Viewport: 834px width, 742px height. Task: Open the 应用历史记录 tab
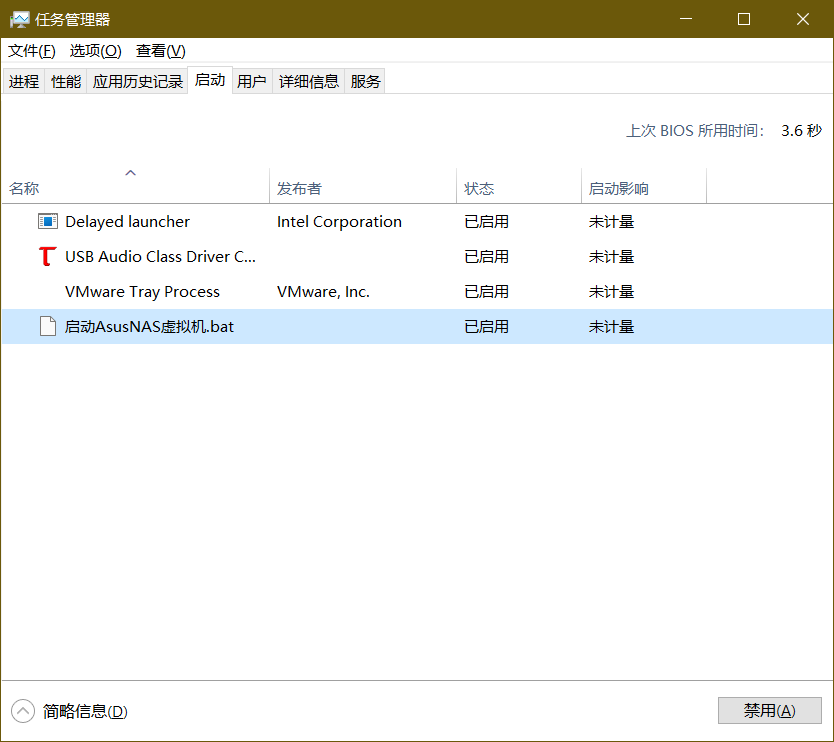(x=138, y=82)
